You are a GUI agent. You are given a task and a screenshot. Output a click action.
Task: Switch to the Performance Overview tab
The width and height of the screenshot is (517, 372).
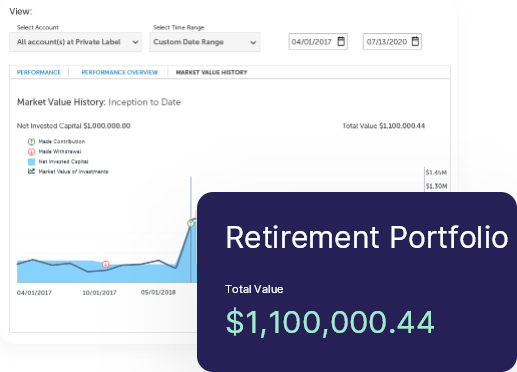click(120, 72)
